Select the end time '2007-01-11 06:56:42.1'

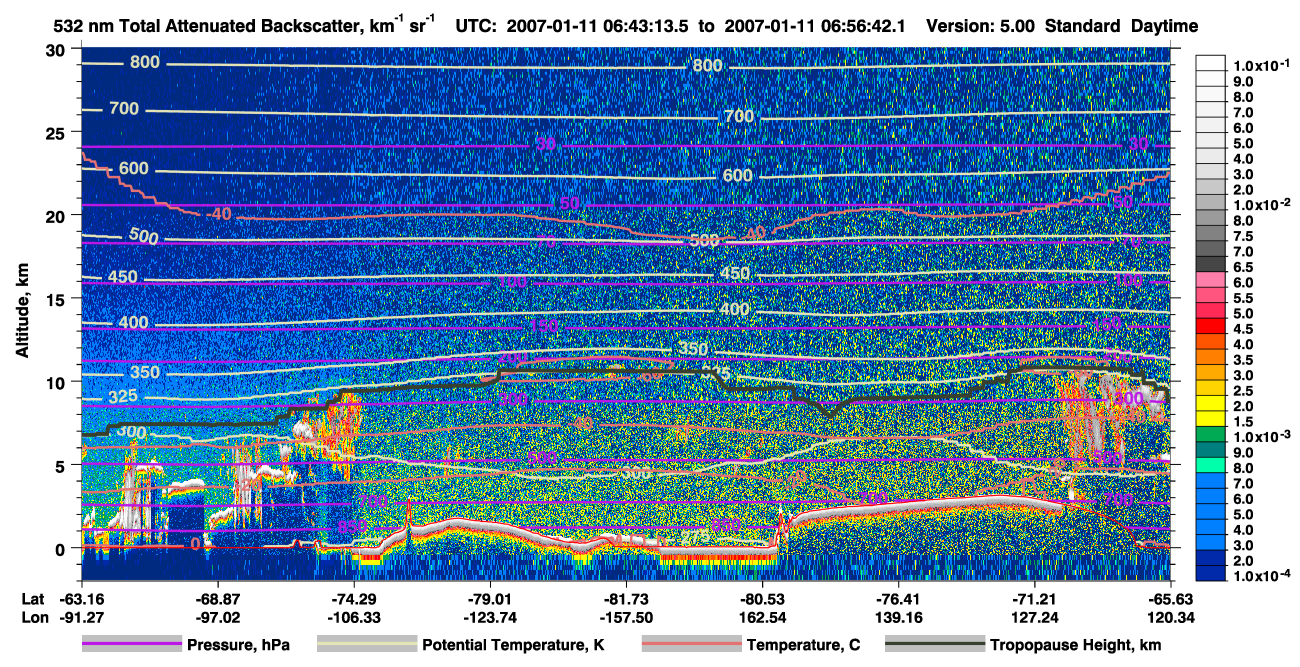(814, 27)
